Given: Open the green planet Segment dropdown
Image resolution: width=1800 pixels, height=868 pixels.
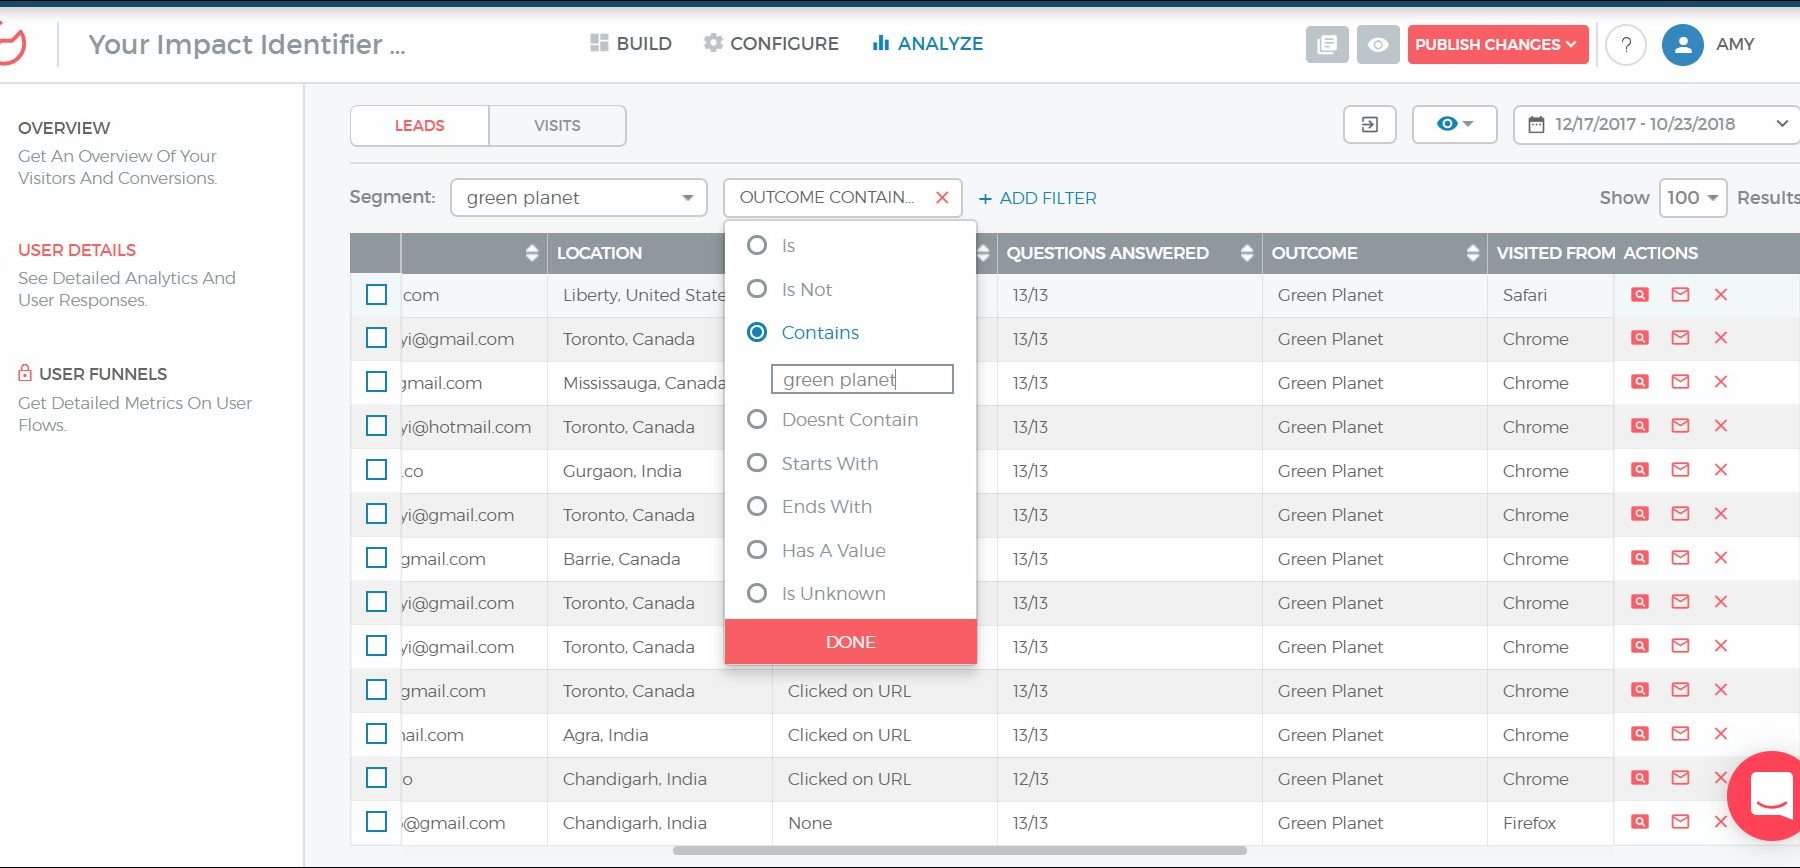Looking at the screenshot, I should point(579,198).
